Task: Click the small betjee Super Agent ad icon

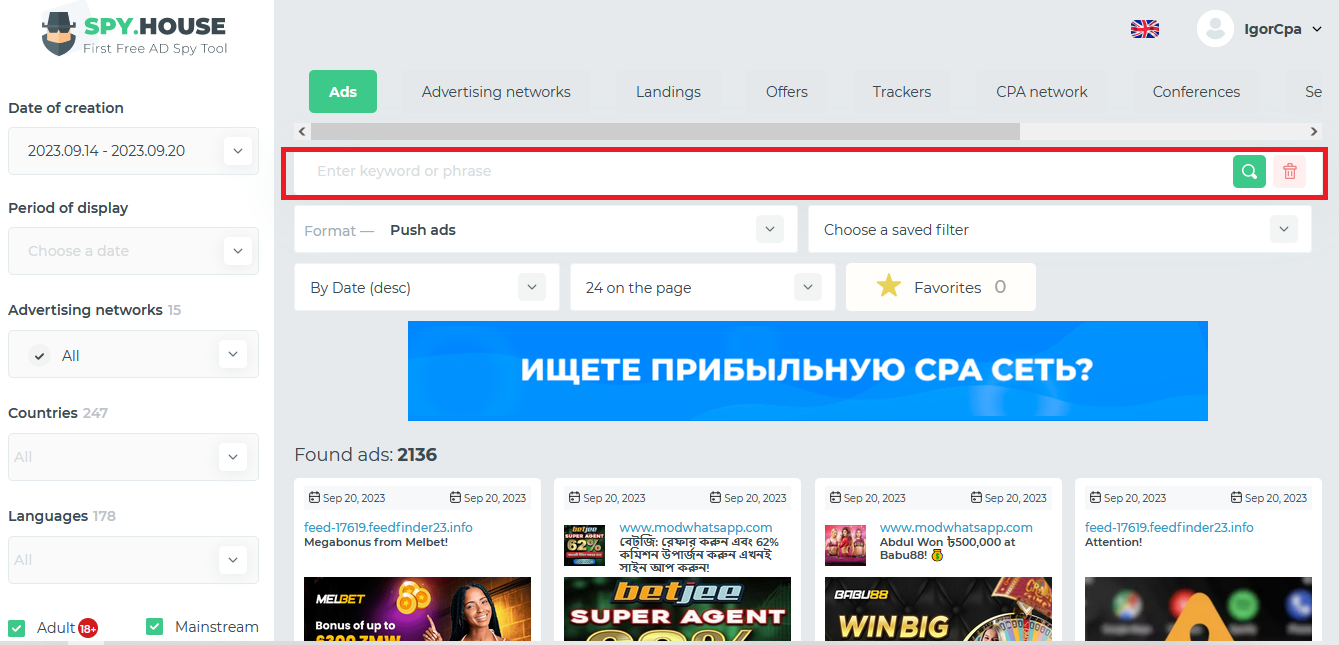Action: point(584,546)
